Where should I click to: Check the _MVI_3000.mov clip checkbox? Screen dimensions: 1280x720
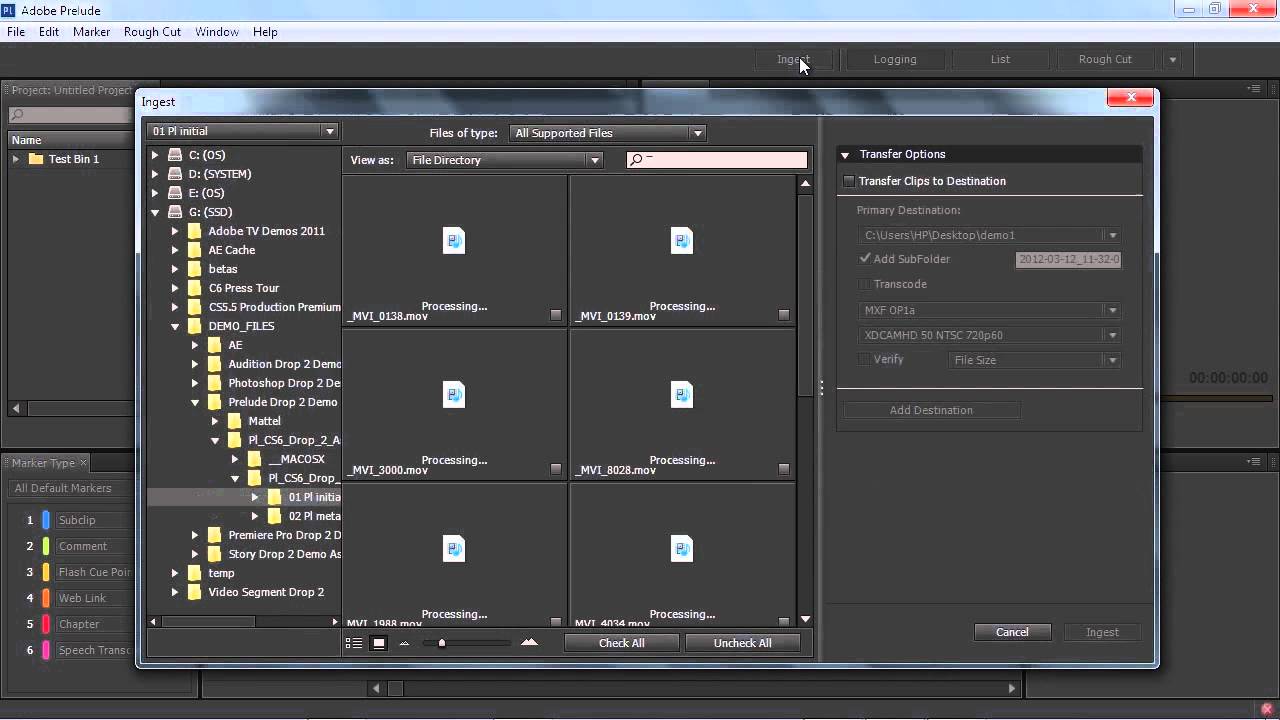coord(556,469)
